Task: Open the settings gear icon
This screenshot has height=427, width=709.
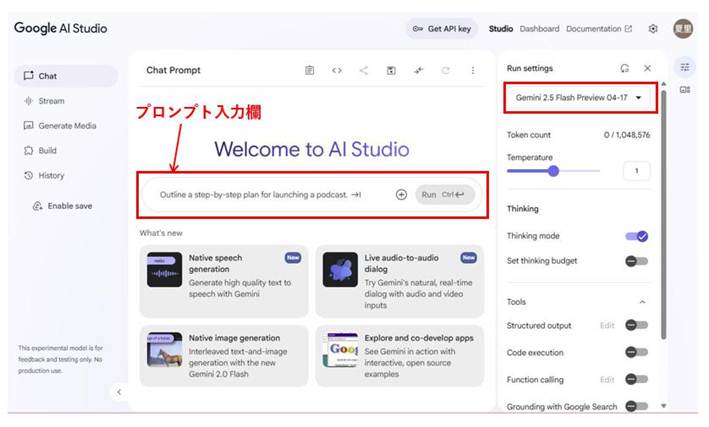Action: (653, 29)
